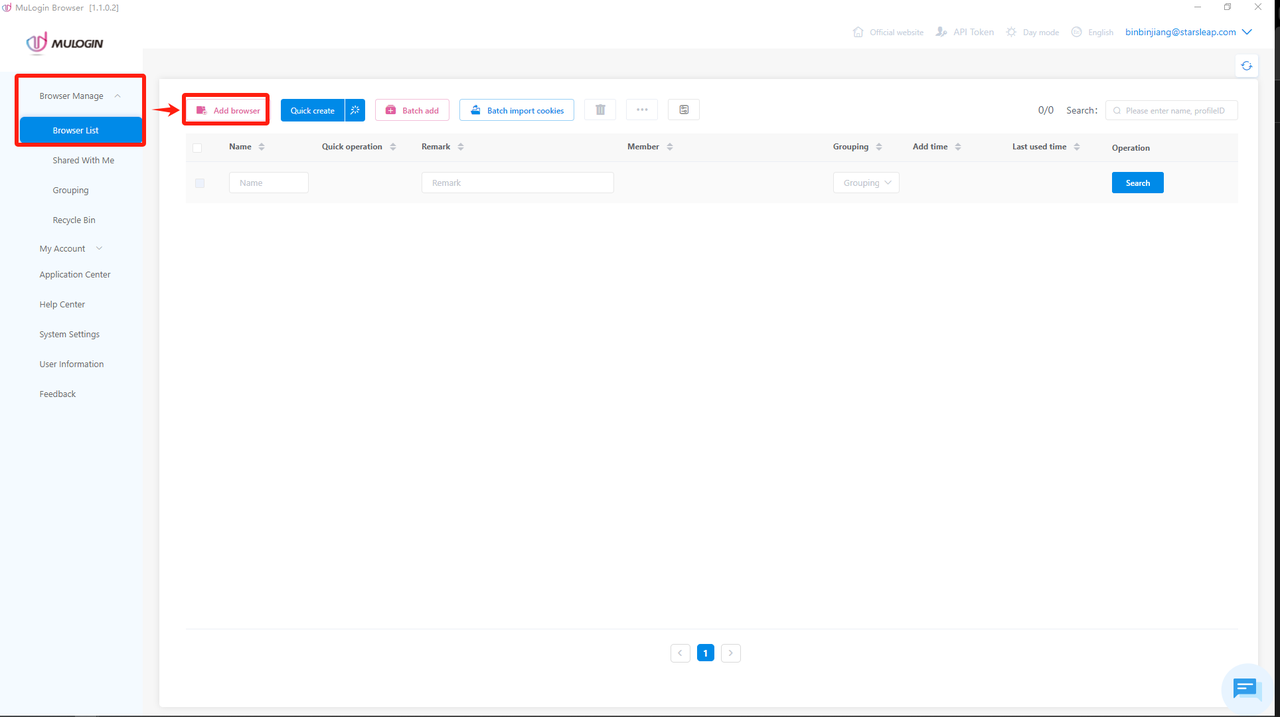Click the API Token key icon
Image resolution: width=1280 pixels, height=717 pixels.
[941, 32]
